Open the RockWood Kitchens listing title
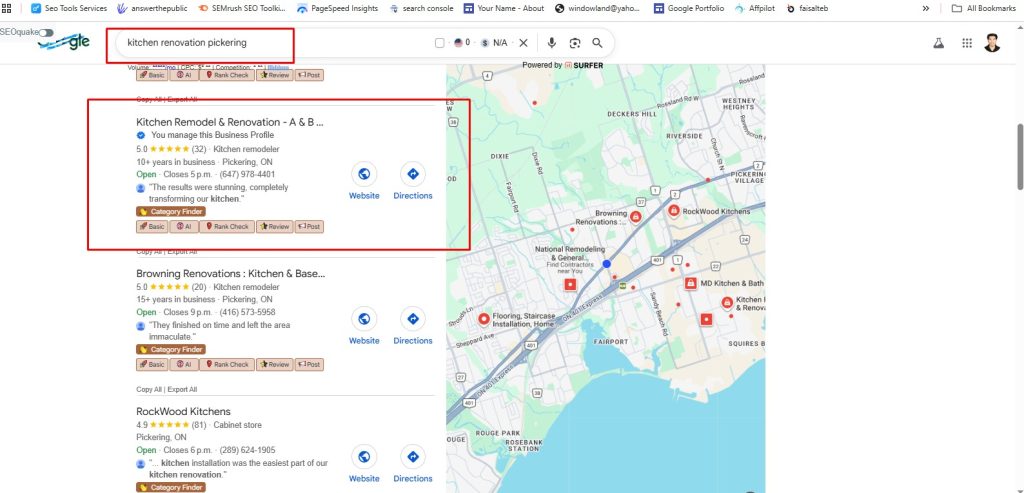The width and height of the screenshot is (1024, 493). pos(184,411)
